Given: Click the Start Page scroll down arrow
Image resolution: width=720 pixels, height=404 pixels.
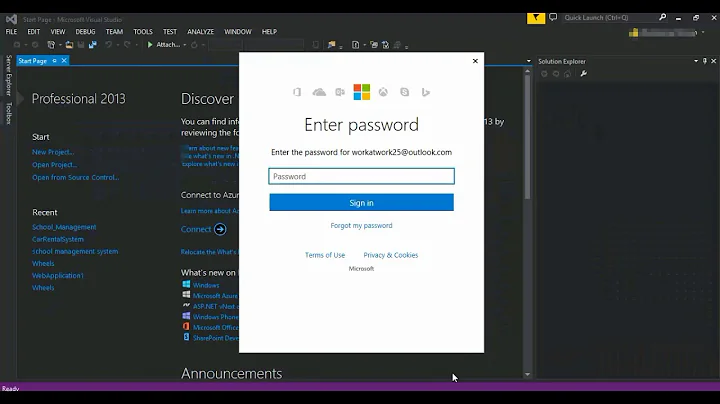Looking at the screenshot, I should coord(527,374).
